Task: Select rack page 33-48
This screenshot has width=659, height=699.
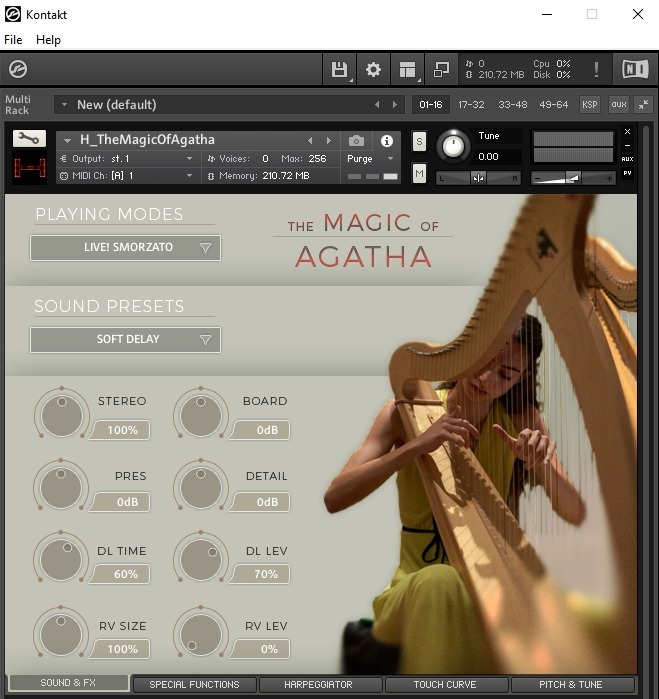Action: click(513, 105)
